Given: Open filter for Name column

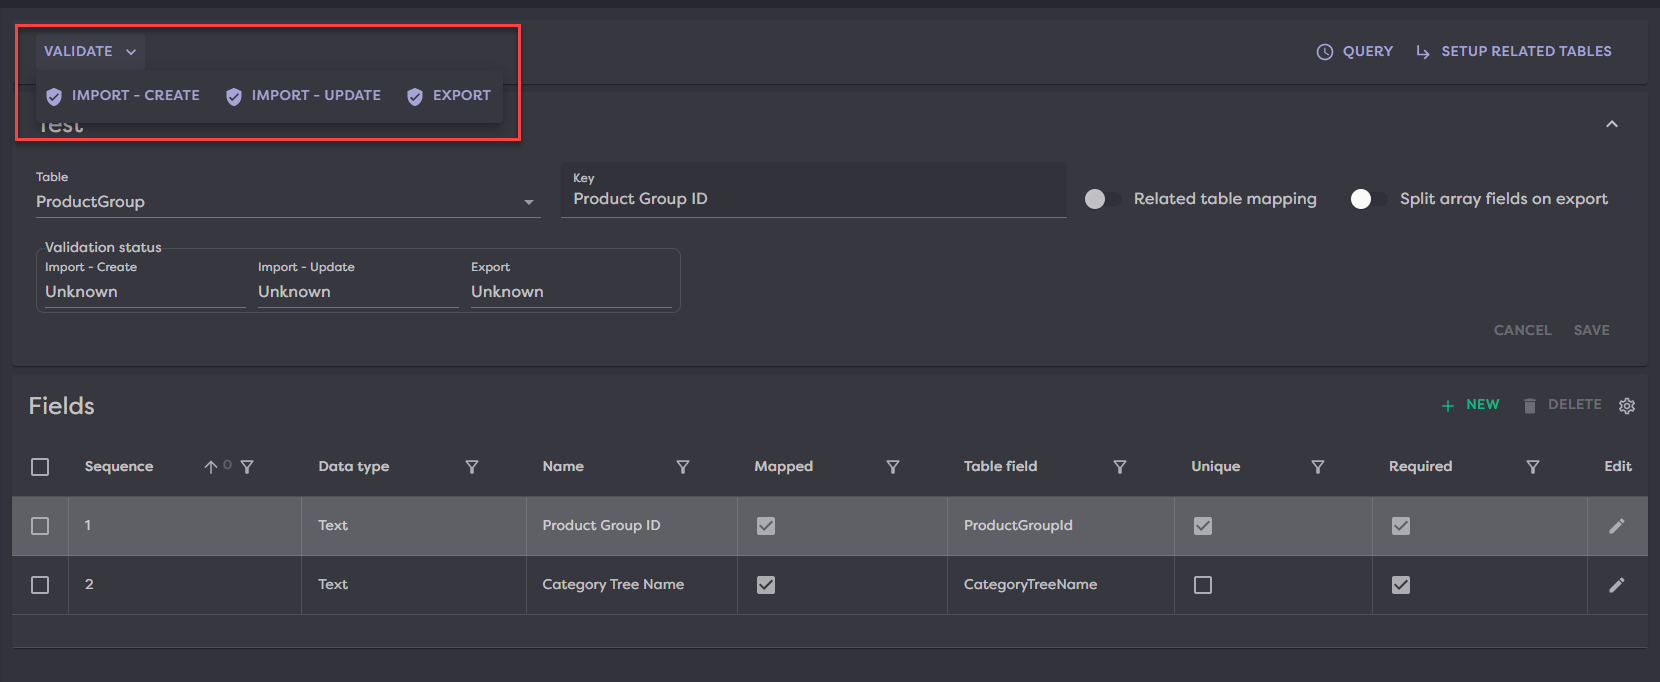Looking at the screenshot, I should coord(683,467).
